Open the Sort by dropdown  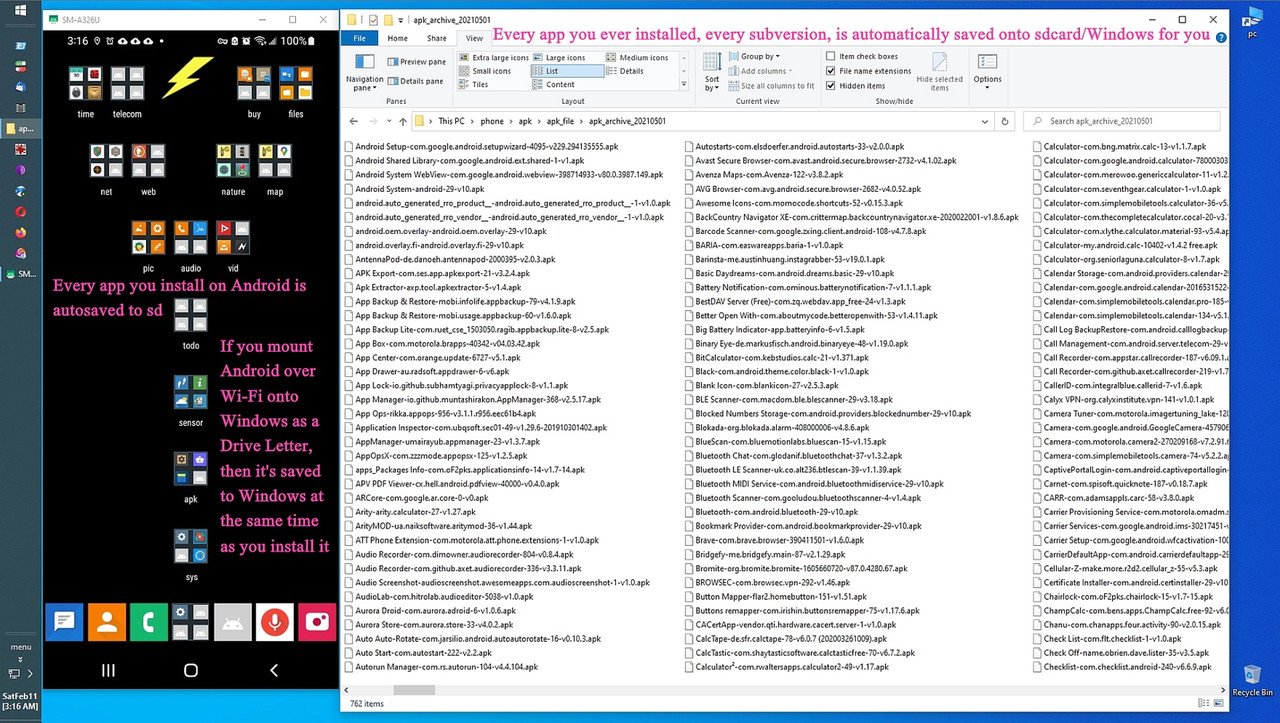[712, 72]
